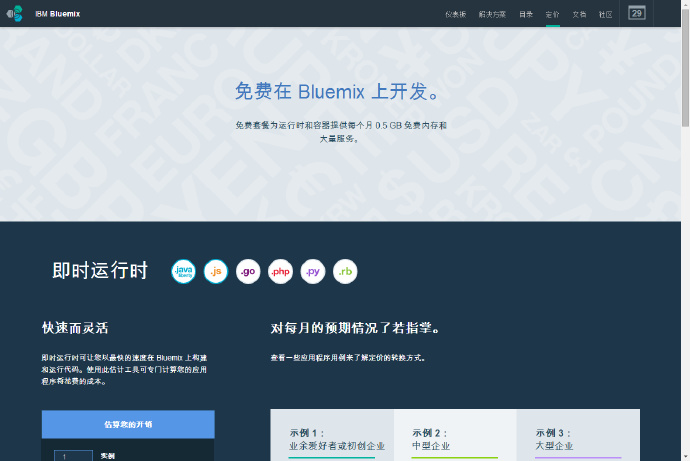Click the 即时运行时 section heading

100,270
